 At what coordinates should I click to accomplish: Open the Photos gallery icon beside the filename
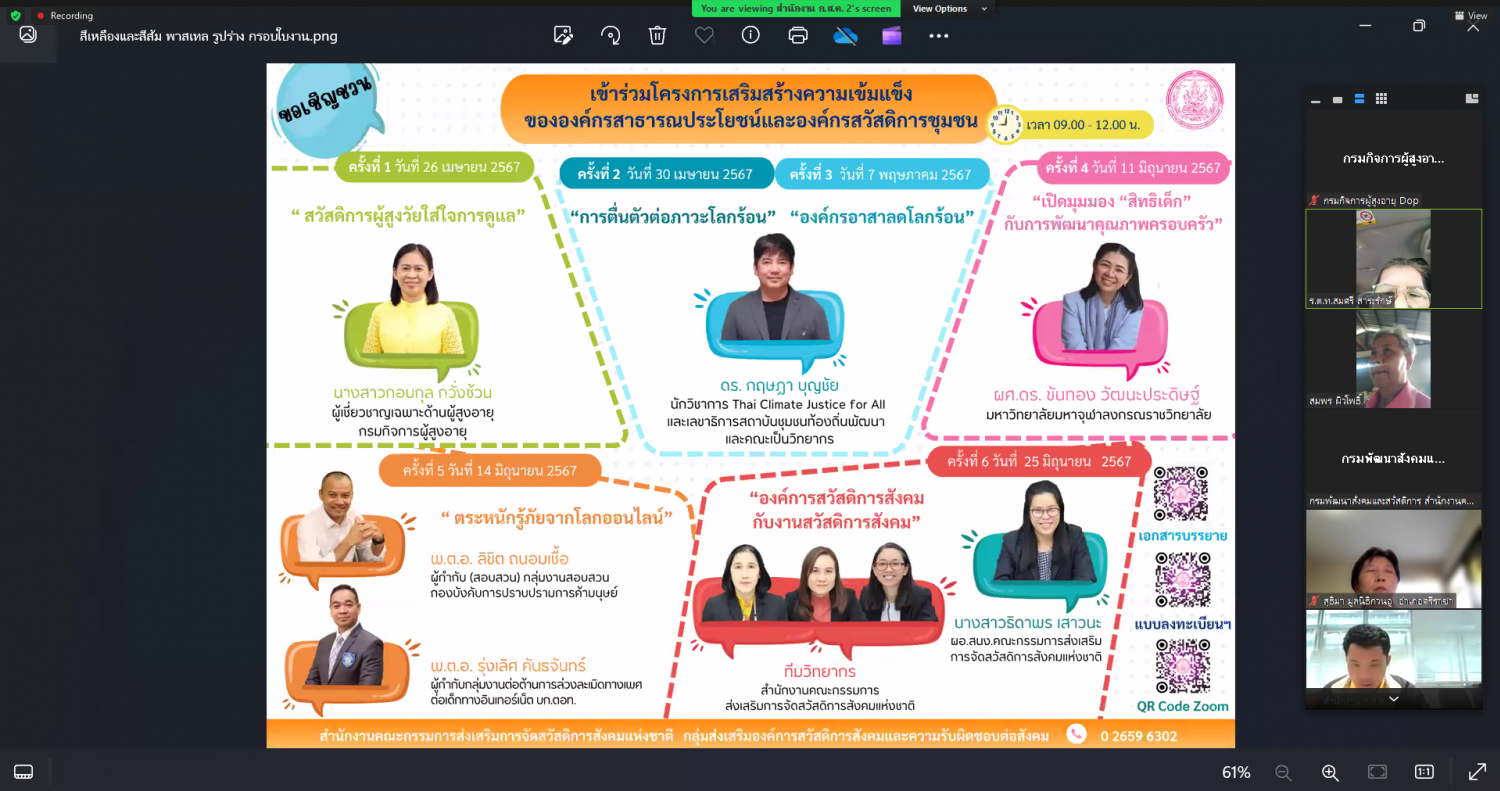[x=28, y=35]
